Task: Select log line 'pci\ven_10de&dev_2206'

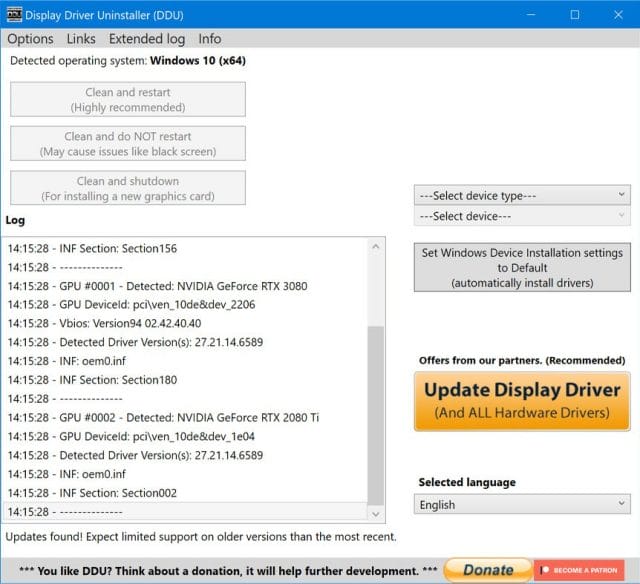Action: tap(185, 304)
